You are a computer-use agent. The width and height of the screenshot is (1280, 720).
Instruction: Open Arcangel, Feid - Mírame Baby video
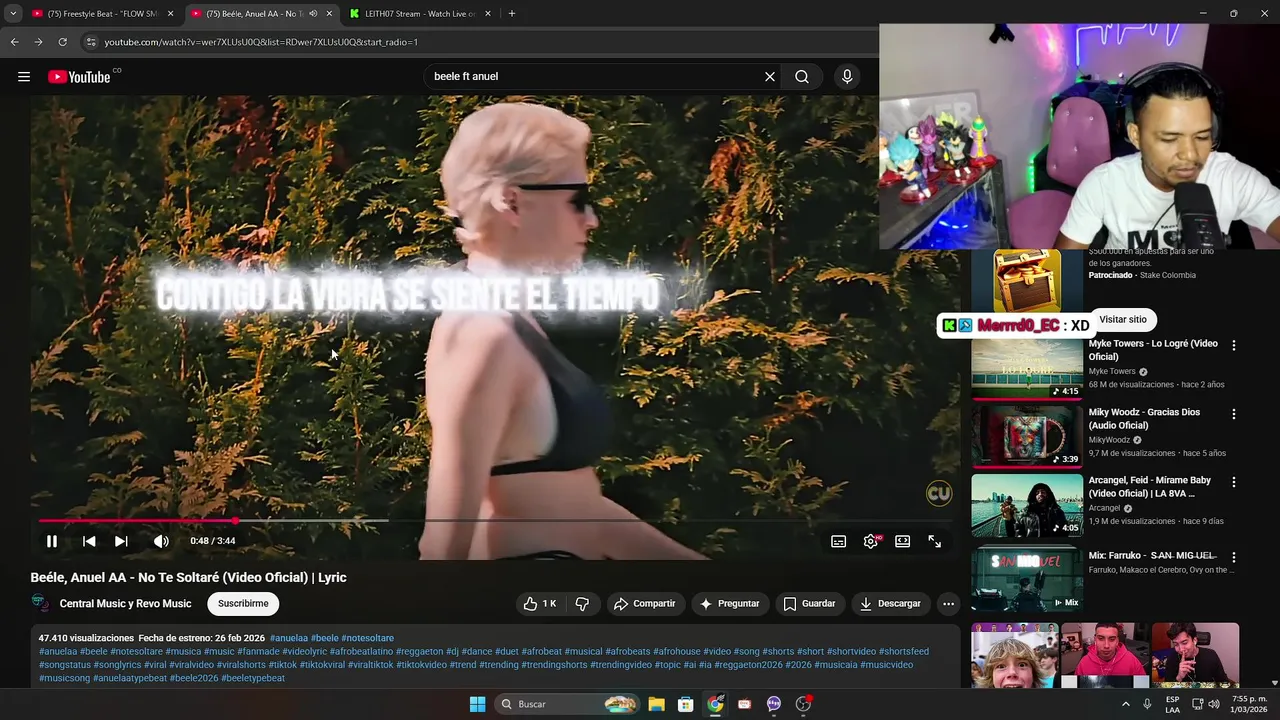(1027, 505)
